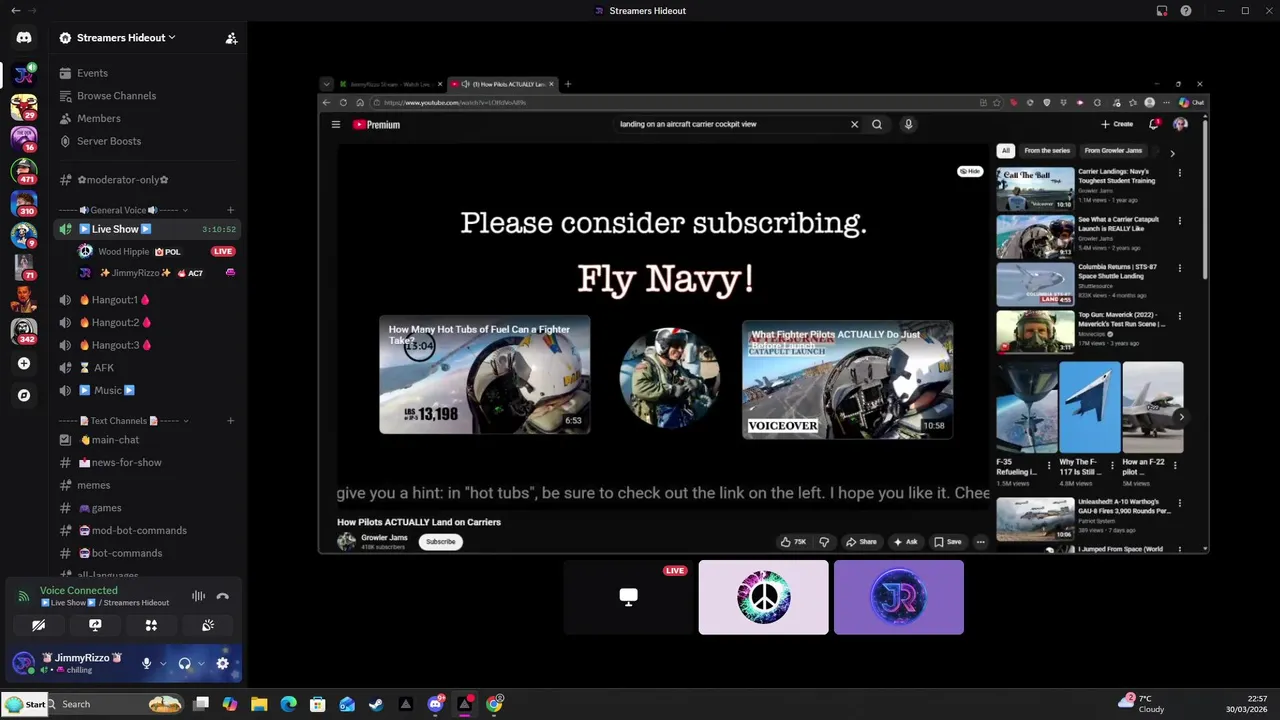Open Discord direct messages home icon

(24, 38)
